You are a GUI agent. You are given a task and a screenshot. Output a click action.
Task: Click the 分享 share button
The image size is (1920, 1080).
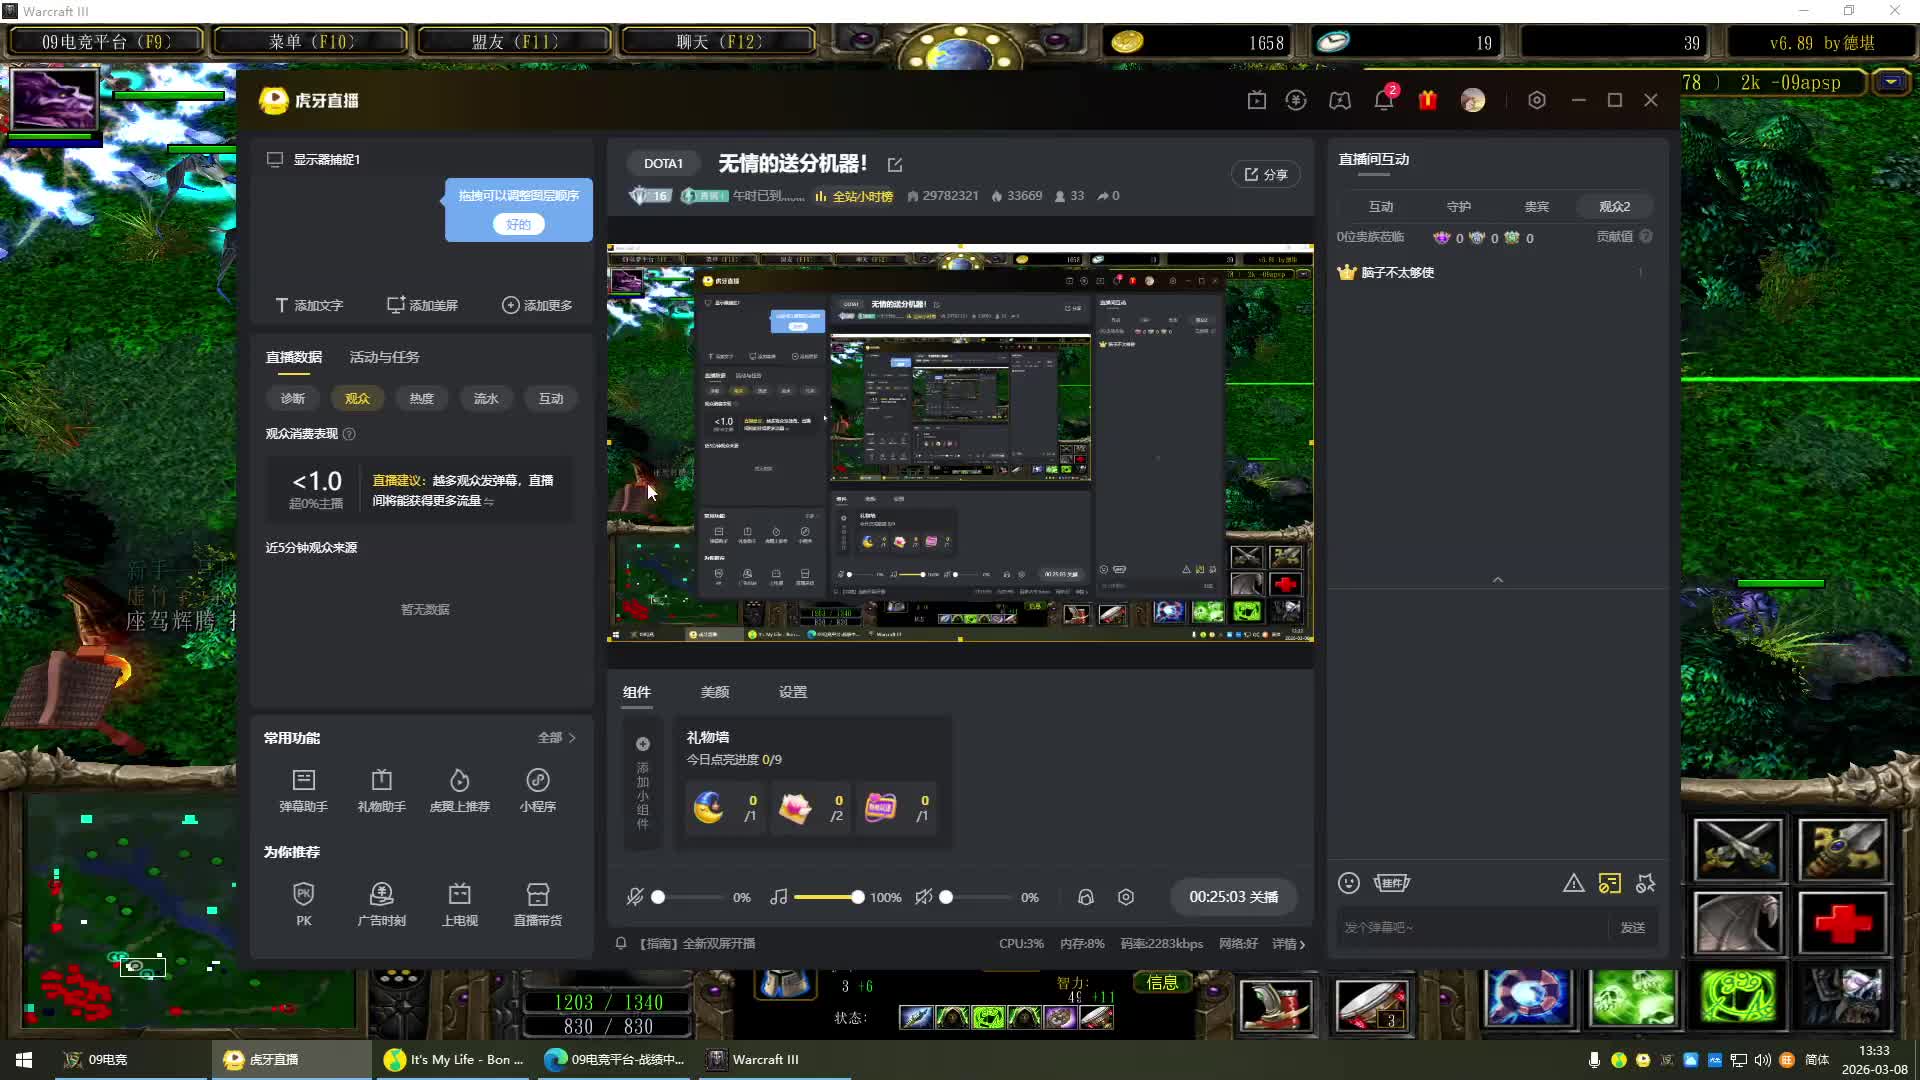tap(1266, 174)
